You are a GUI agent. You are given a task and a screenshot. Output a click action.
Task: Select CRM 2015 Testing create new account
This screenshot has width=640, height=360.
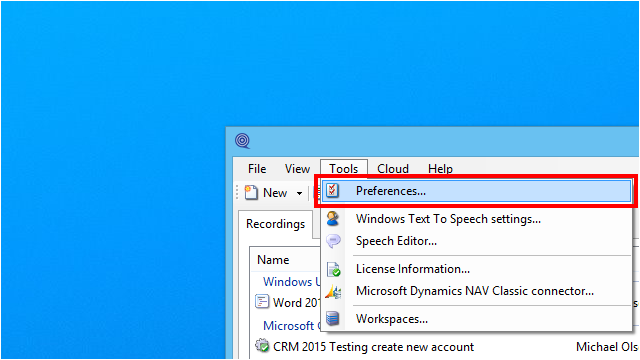click(x=373, y=347)
